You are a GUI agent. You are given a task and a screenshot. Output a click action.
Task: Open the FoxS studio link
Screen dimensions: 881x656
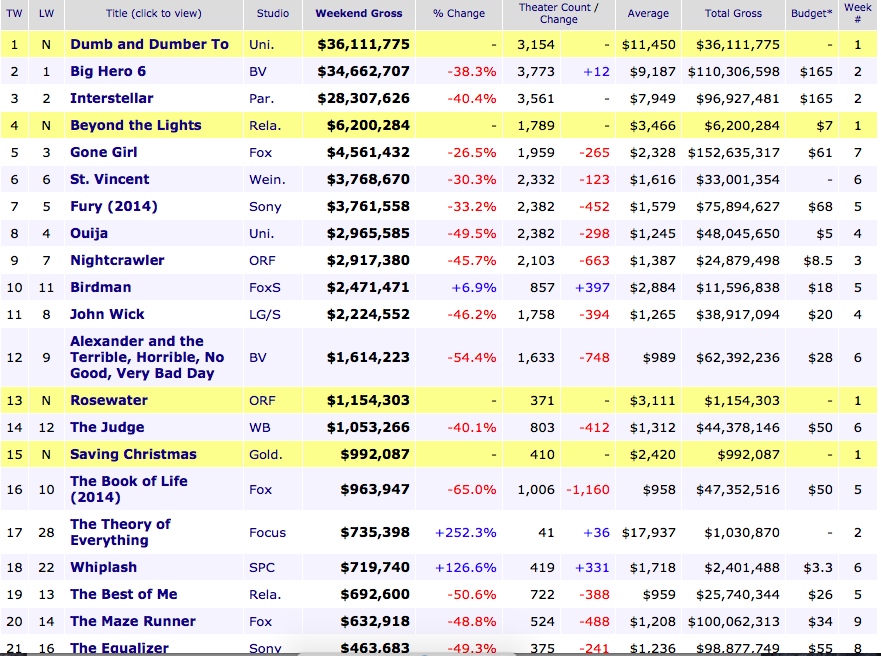265,287
